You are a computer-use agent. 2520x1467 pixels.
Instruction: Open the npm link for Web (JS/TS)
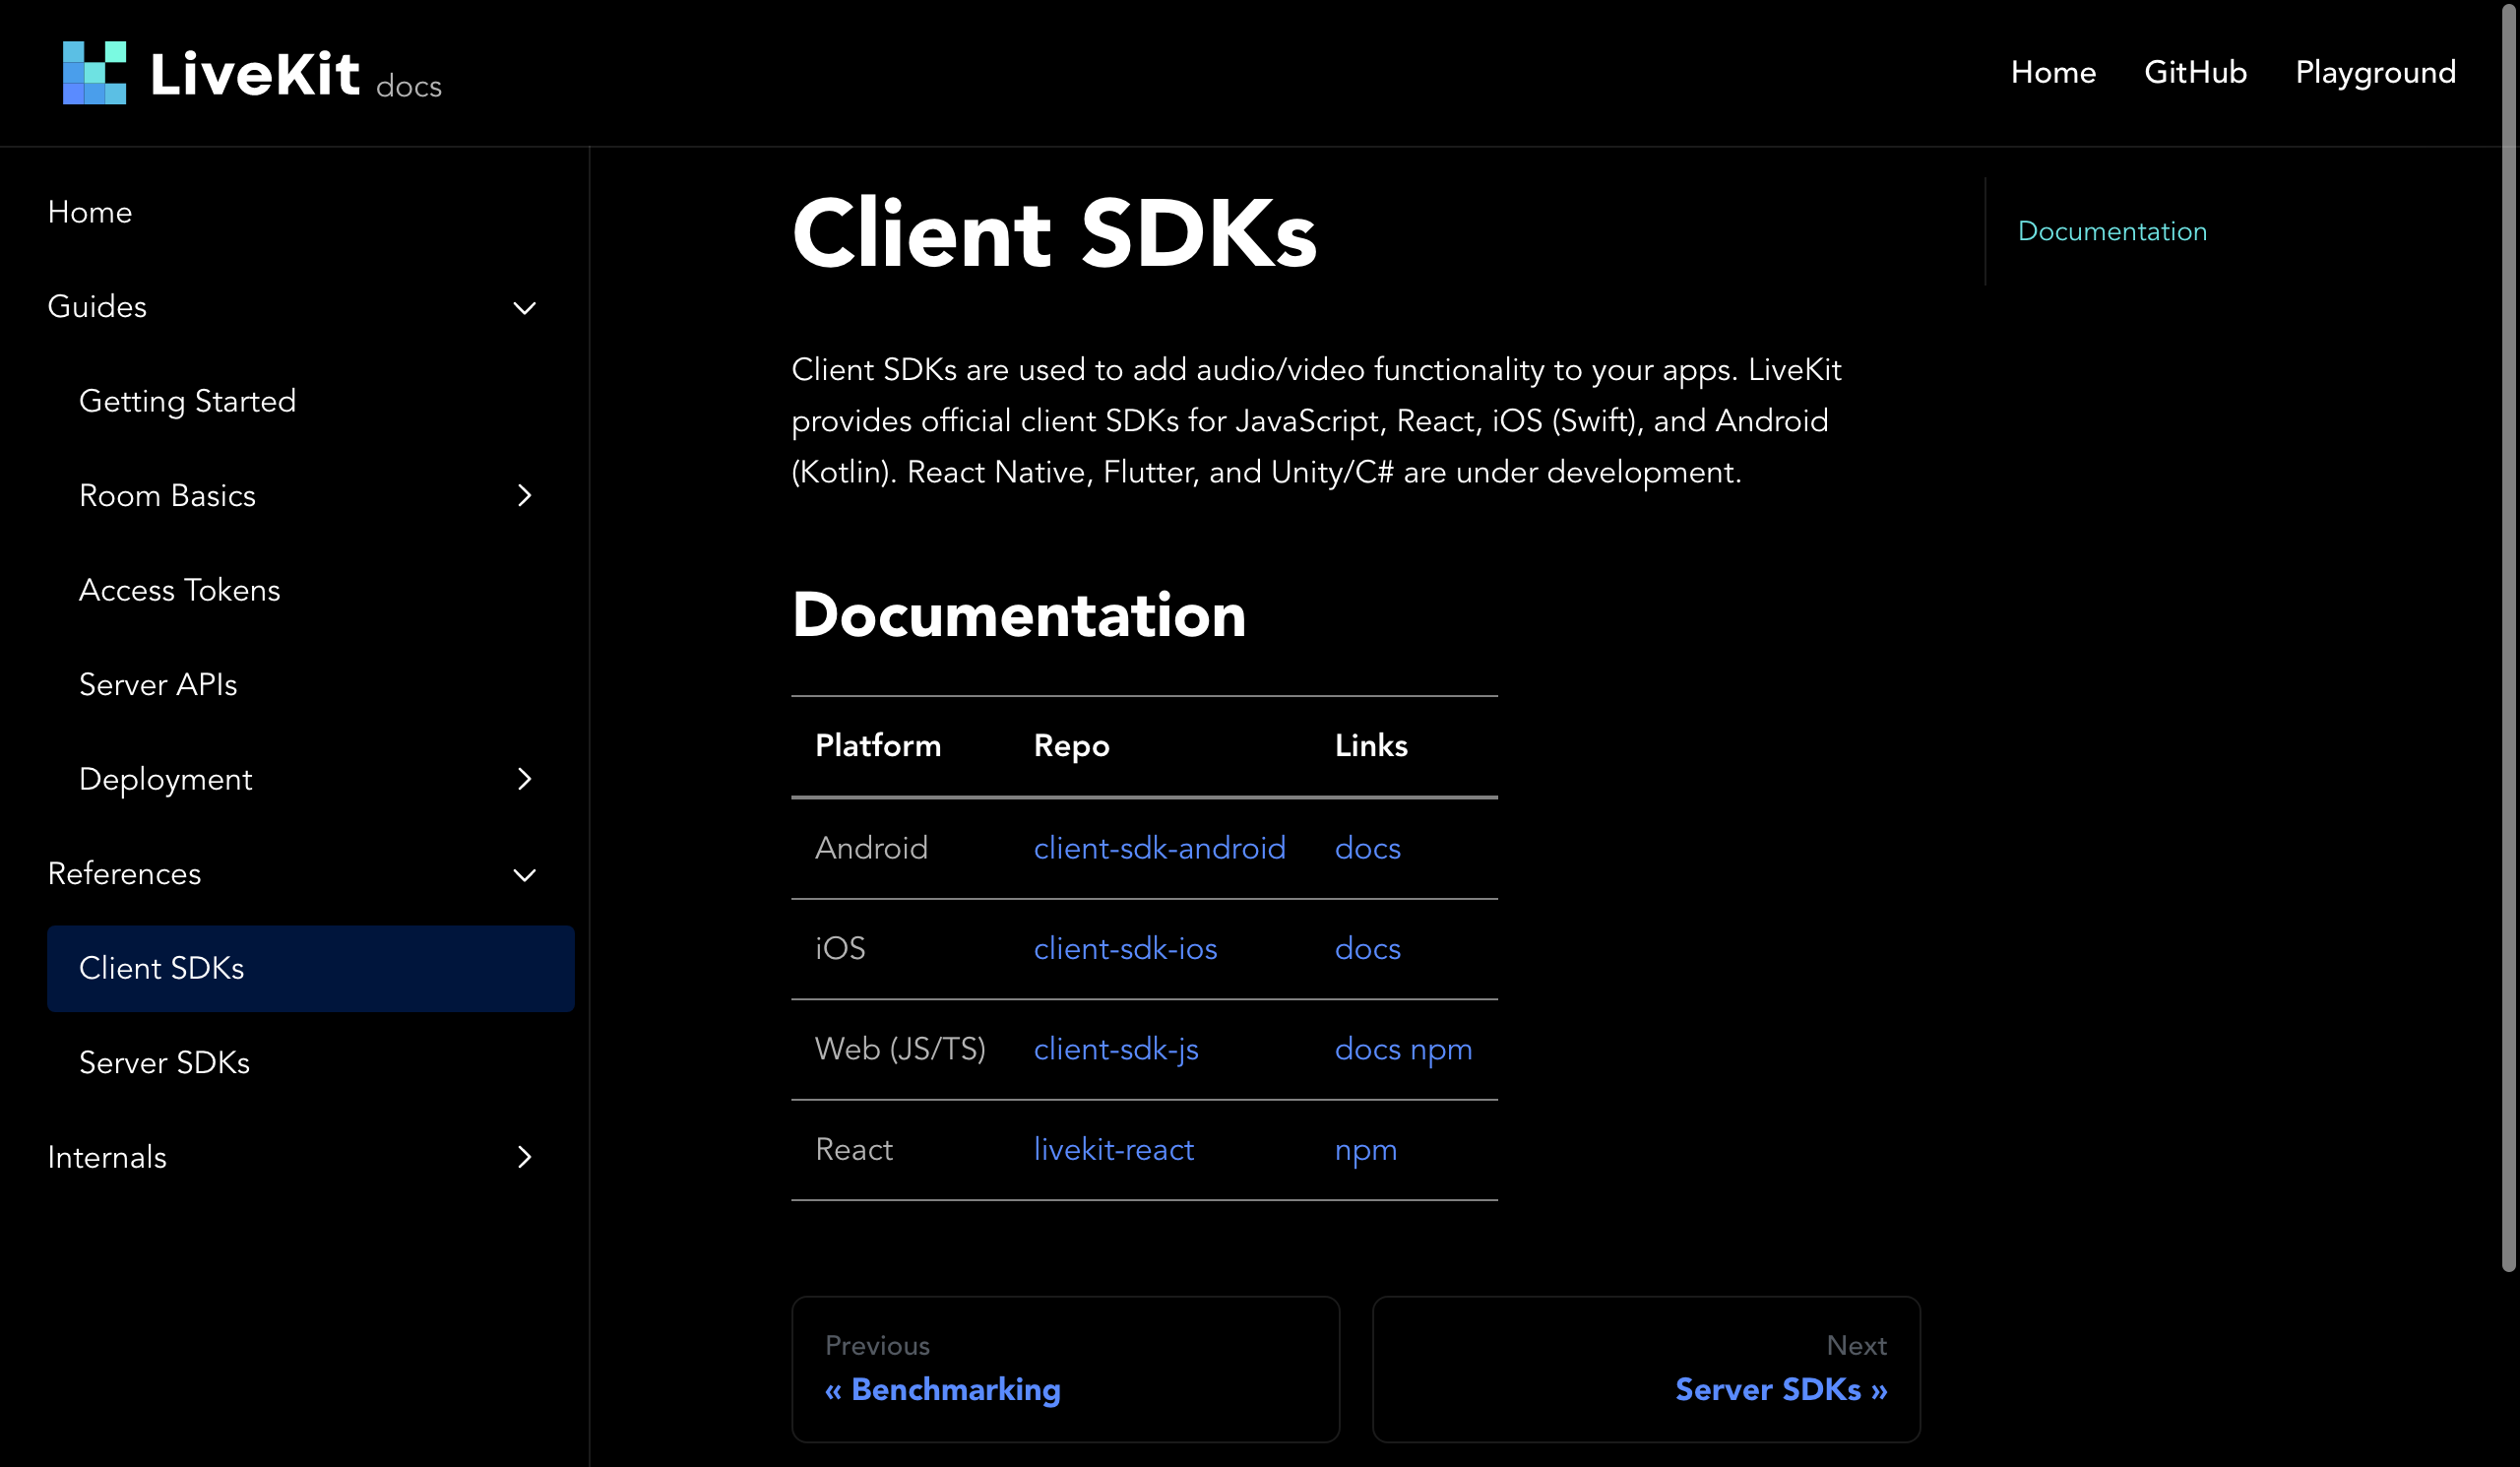(x=1441, y=1049)
